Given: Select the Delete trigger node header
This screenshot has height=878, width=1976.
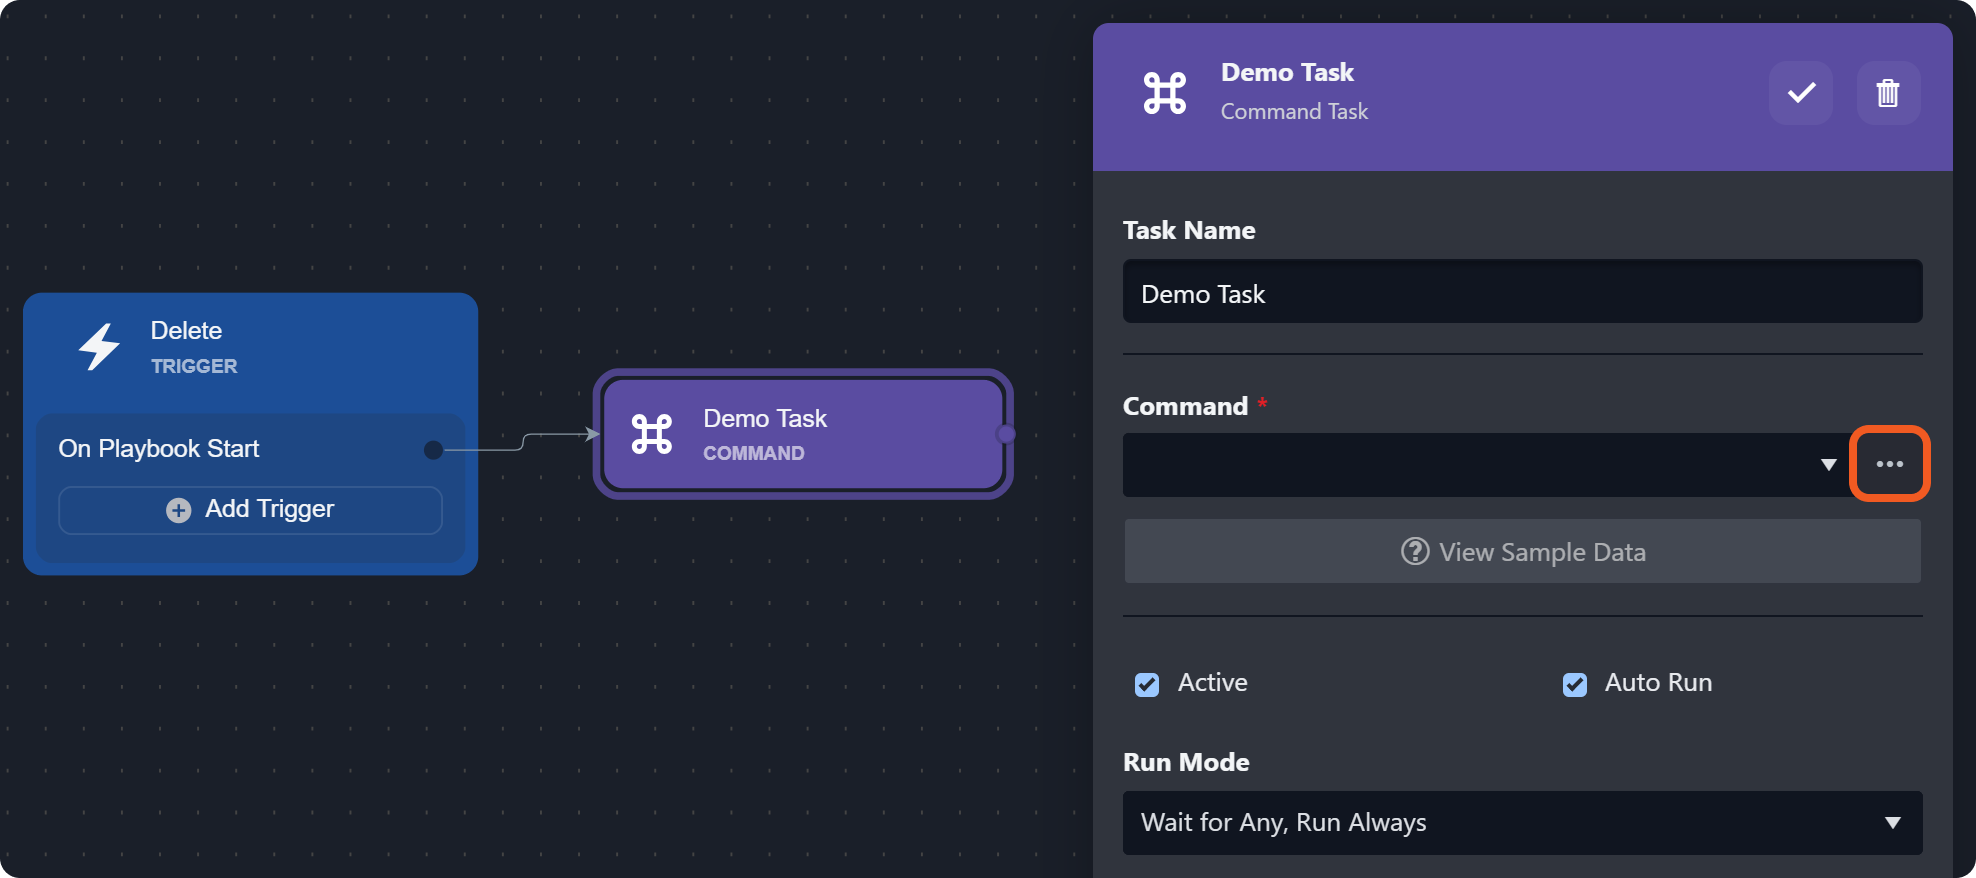Looking at the screenshot, I should (250, 348).
